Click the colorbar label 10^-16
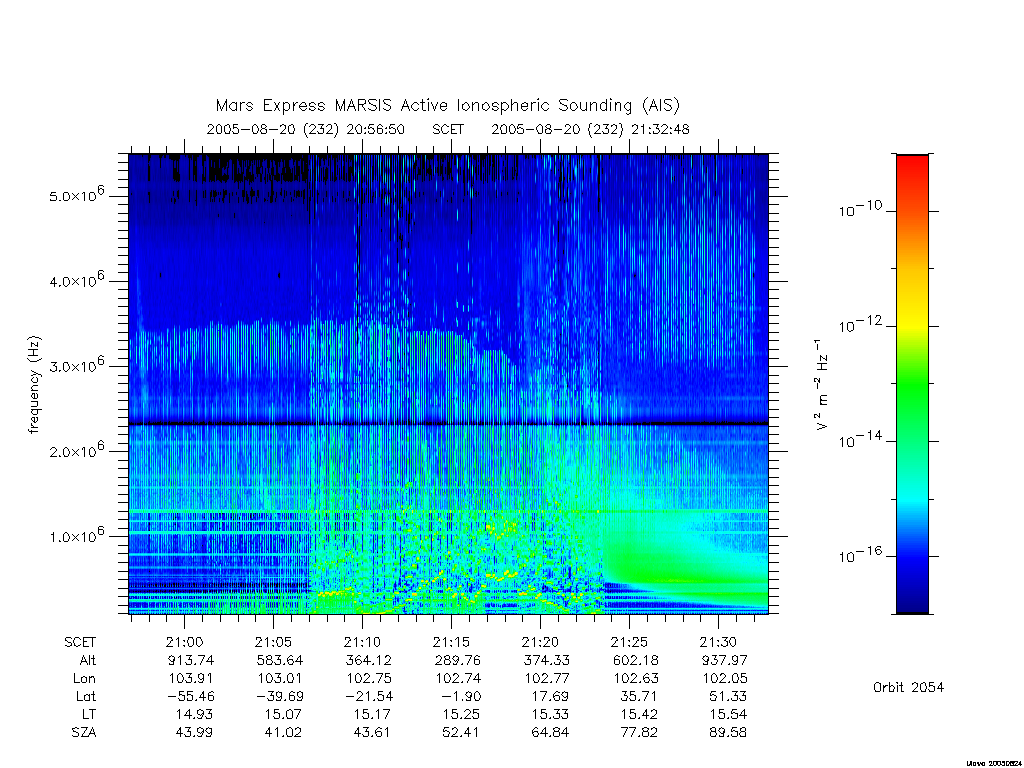 point(860,554)
